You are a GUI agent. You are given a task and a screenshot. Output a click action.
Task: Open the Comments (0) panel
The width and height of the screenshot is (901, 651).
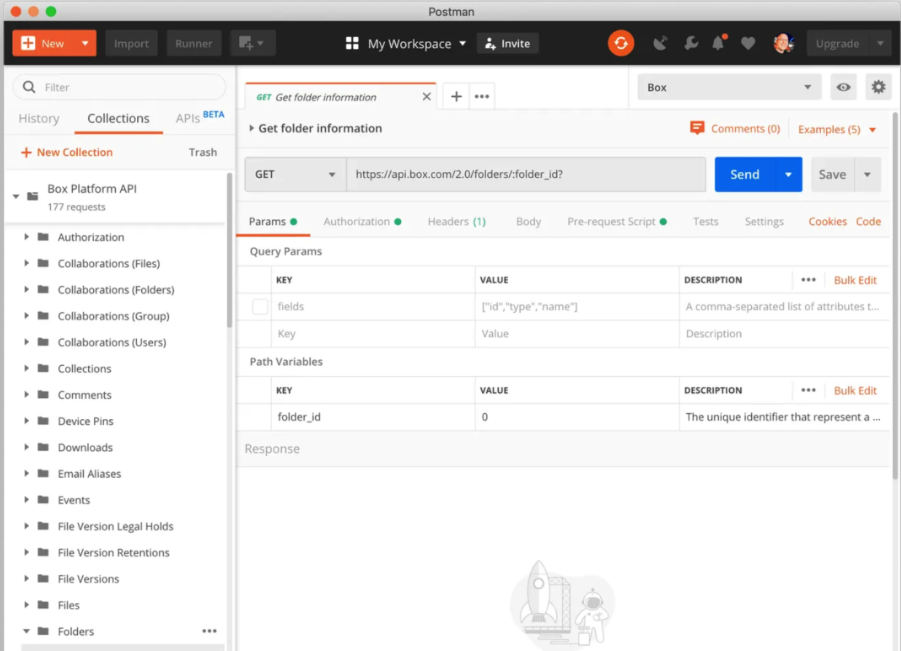[x=735, y=129]
